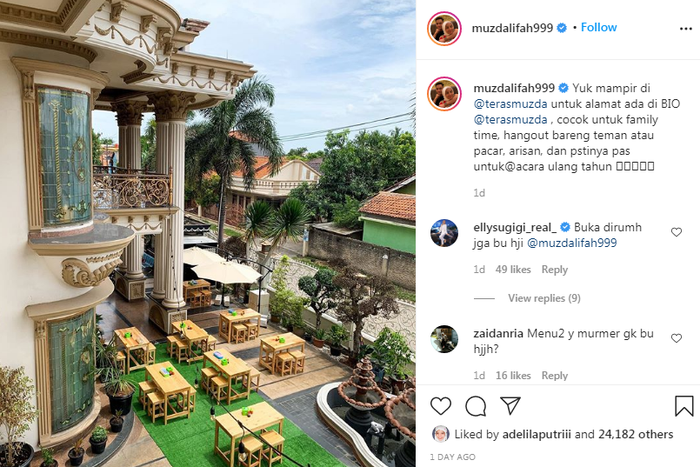Like the post with the heart icon

coord(441,406)
